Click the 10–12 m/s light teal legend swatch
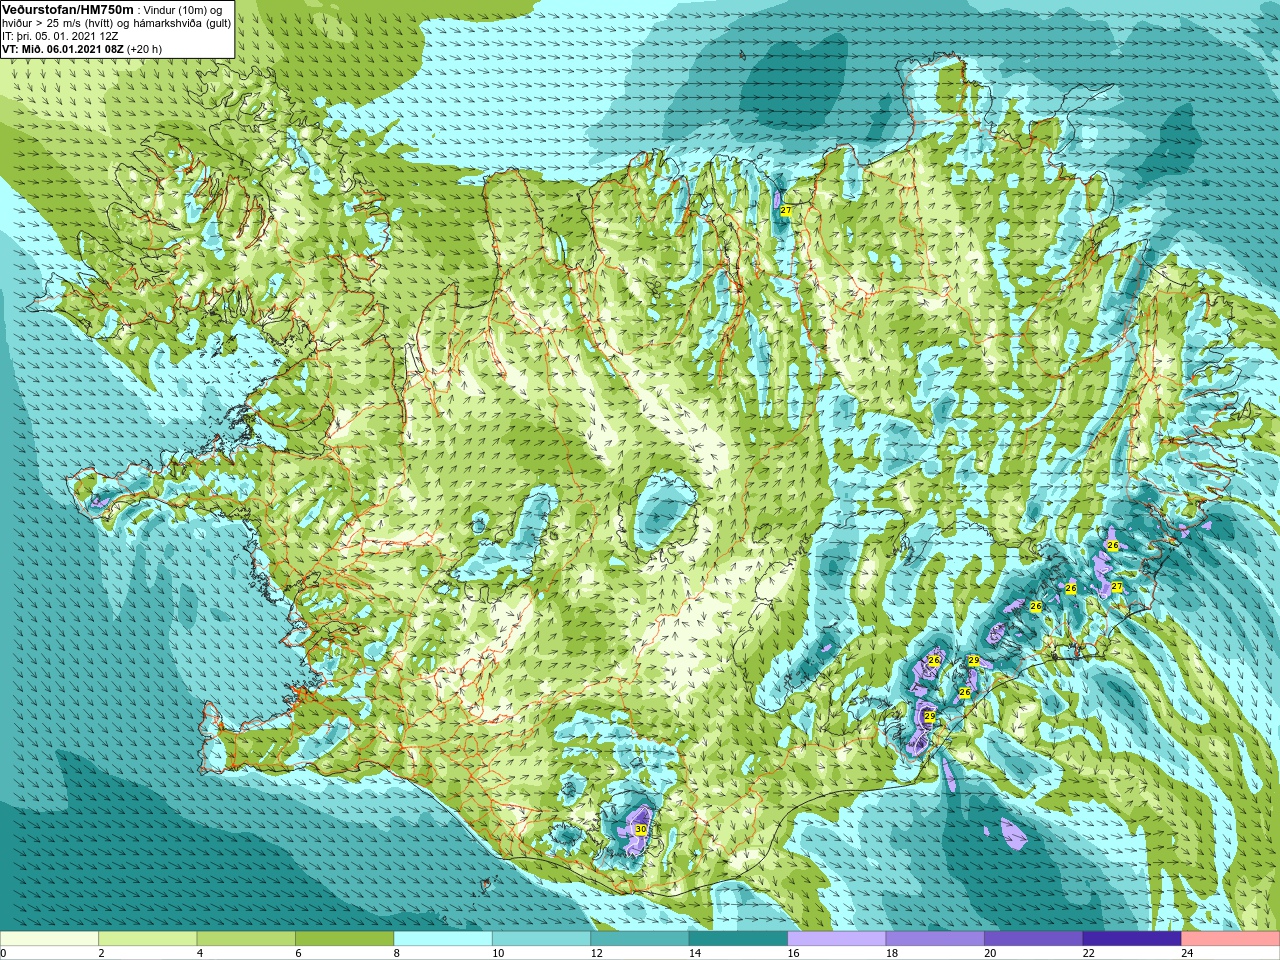1280x960 pixels. [541, 939]
